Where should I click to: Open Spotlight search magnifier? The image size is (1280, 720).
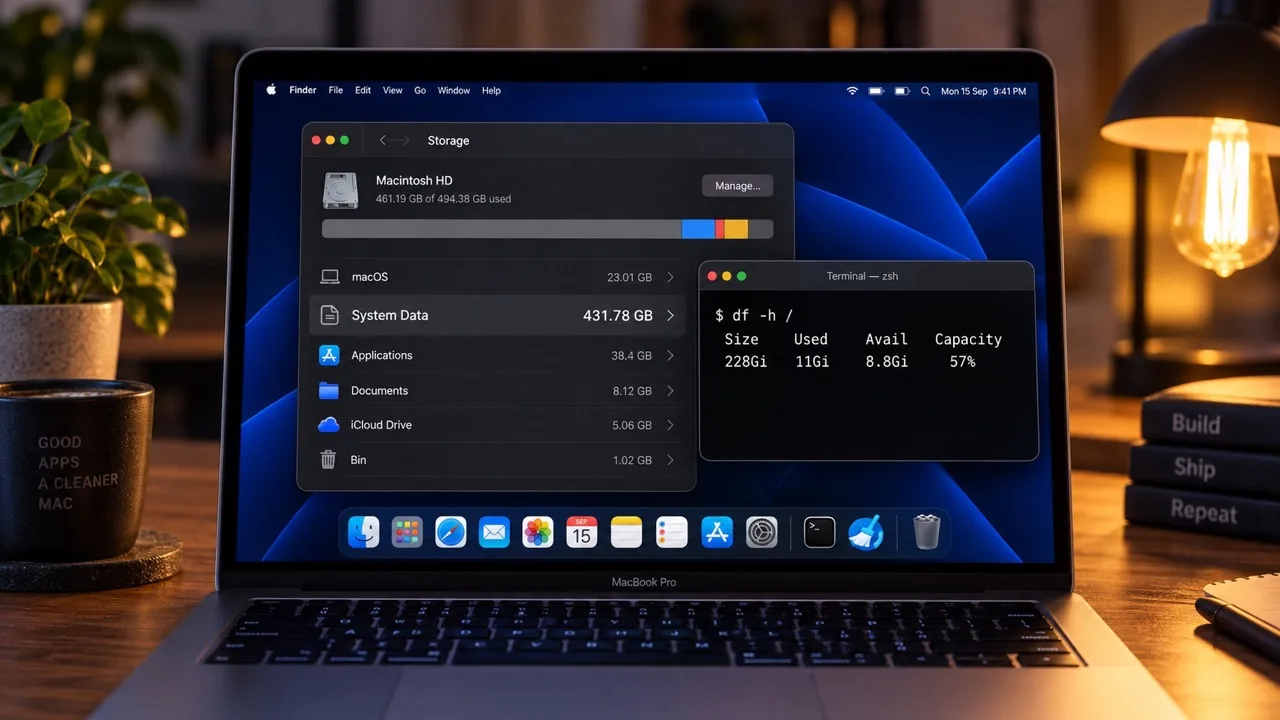tap(925, 91)
